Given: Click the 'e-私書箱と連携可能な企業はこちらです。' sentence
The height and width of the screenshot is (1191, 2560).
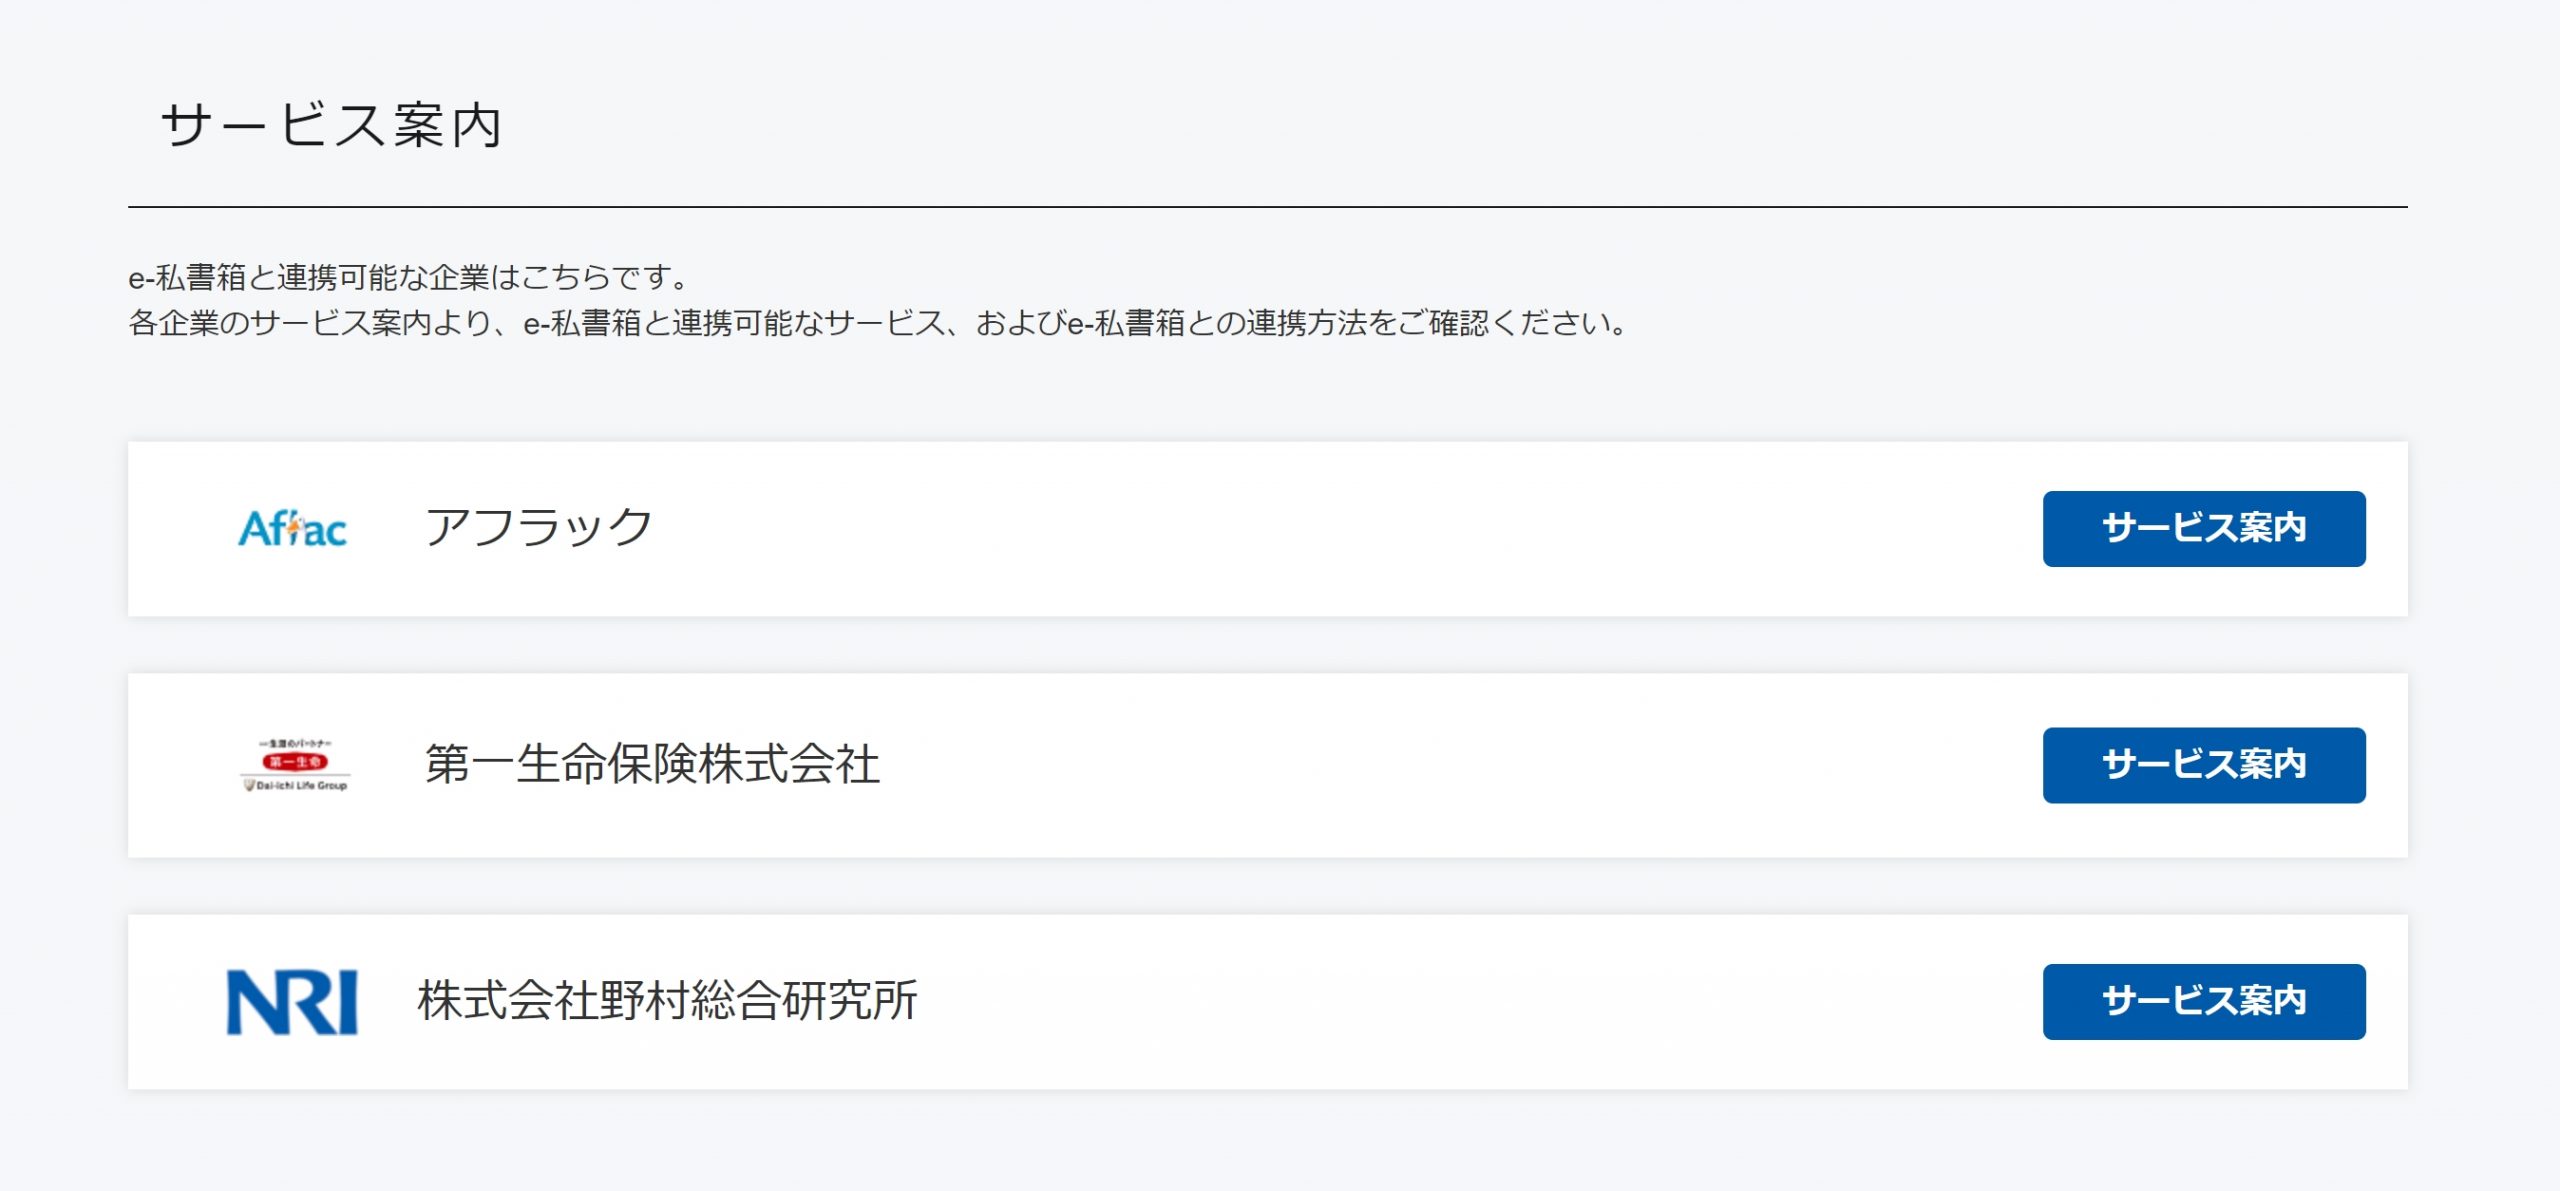Looking at the screenshot, I should click(410, 277).
